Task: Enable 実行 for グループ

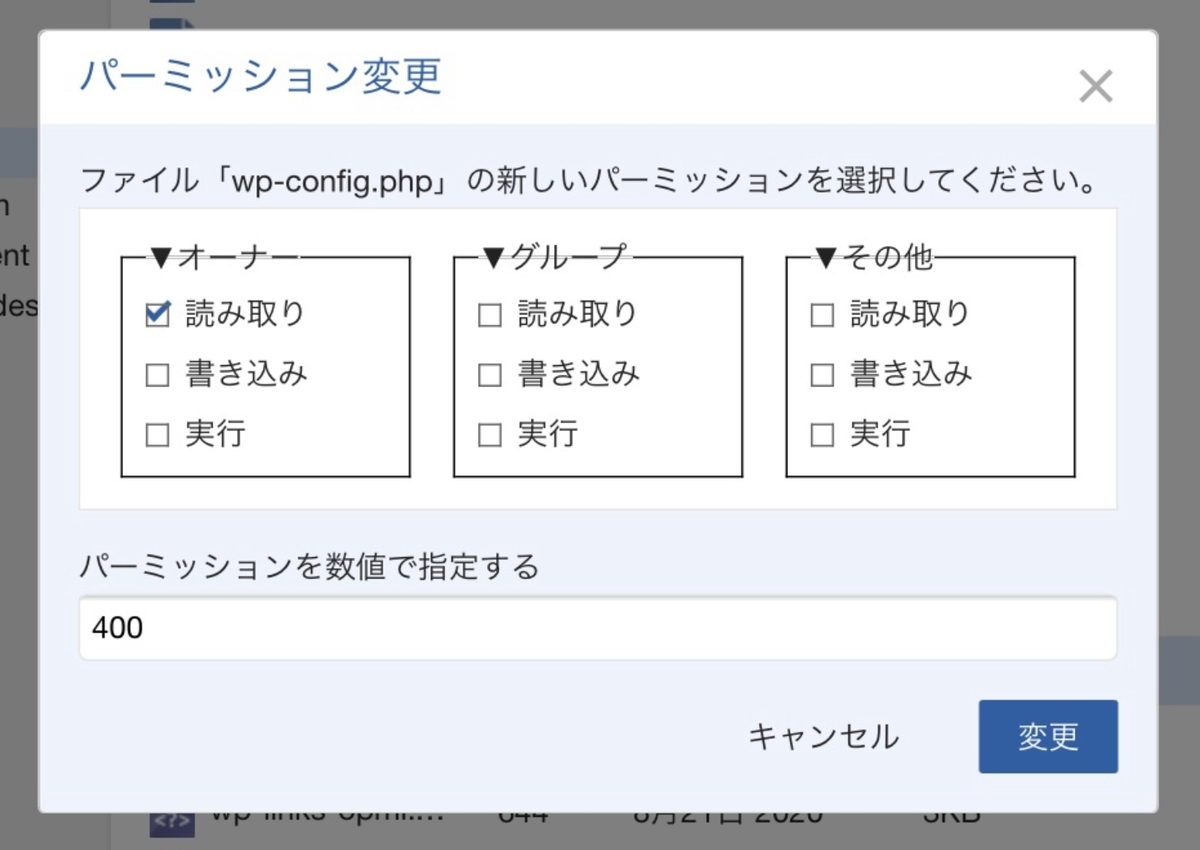Action: (489, 435)
